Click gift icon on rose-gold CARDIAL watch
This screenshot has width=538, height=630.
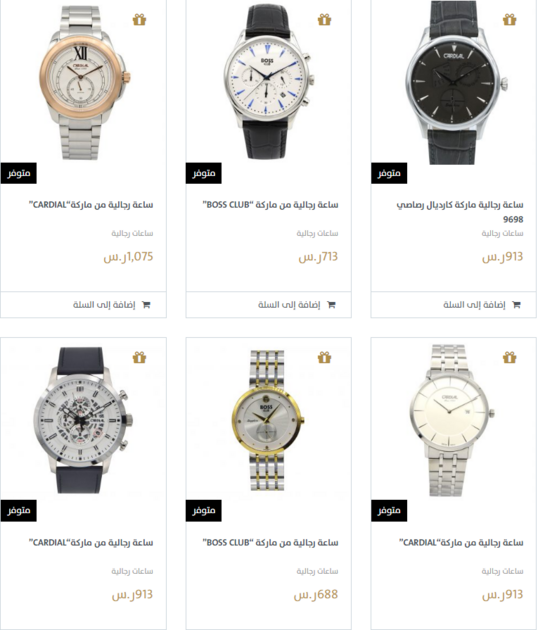coord(139,19)
